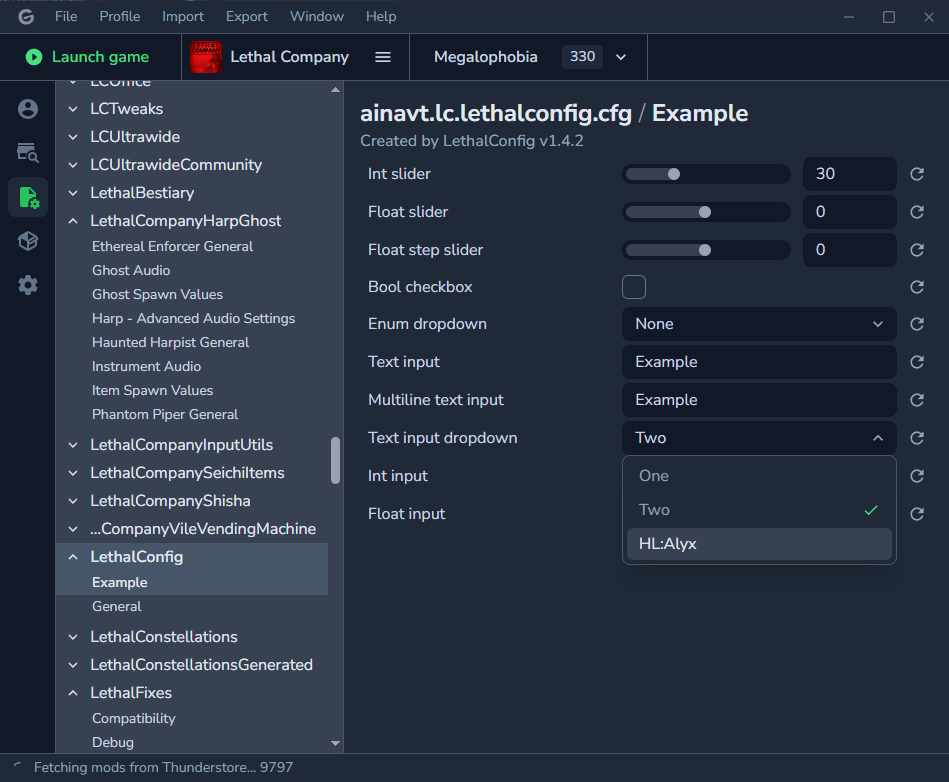Open the Help menu

(x=381, y=16)
